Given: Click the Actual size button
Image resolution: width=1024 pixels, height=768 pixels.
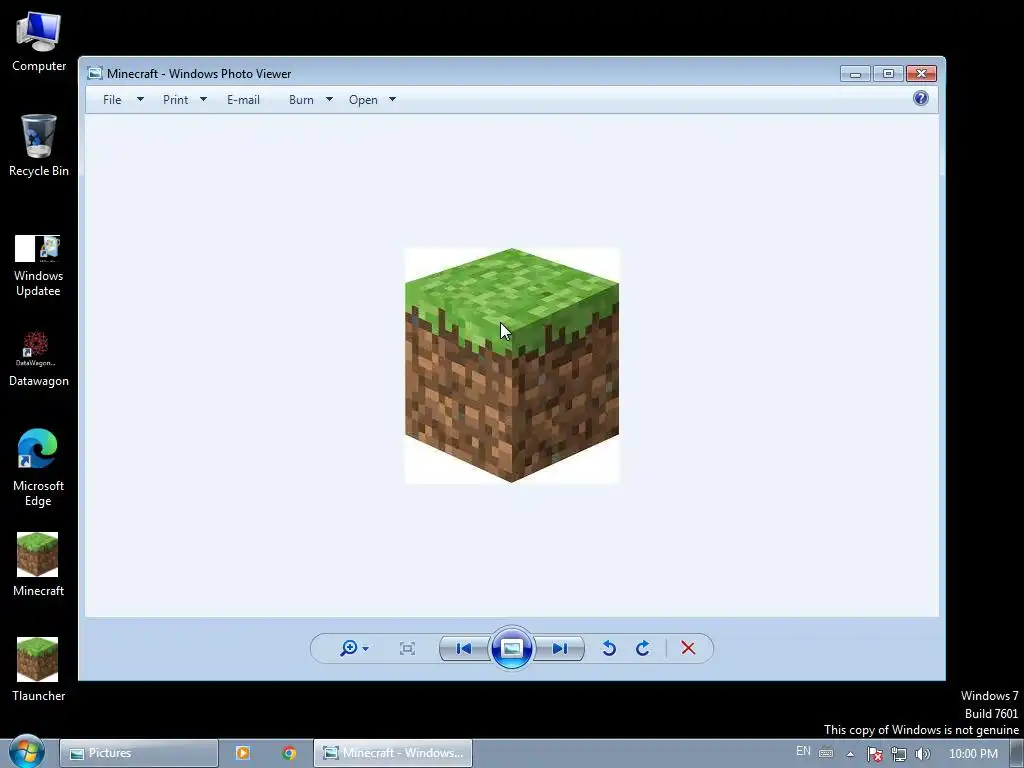Looking at the screenshot, I should click(x=407, y=648).
